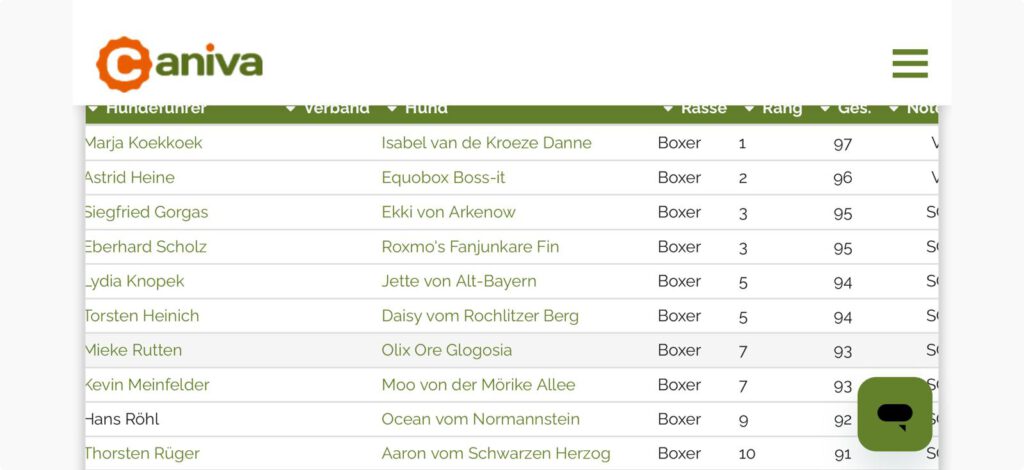Sort by Note column arrow
Image resolution: width=1024 pixels, height=470 pixels.
[894, 109]
